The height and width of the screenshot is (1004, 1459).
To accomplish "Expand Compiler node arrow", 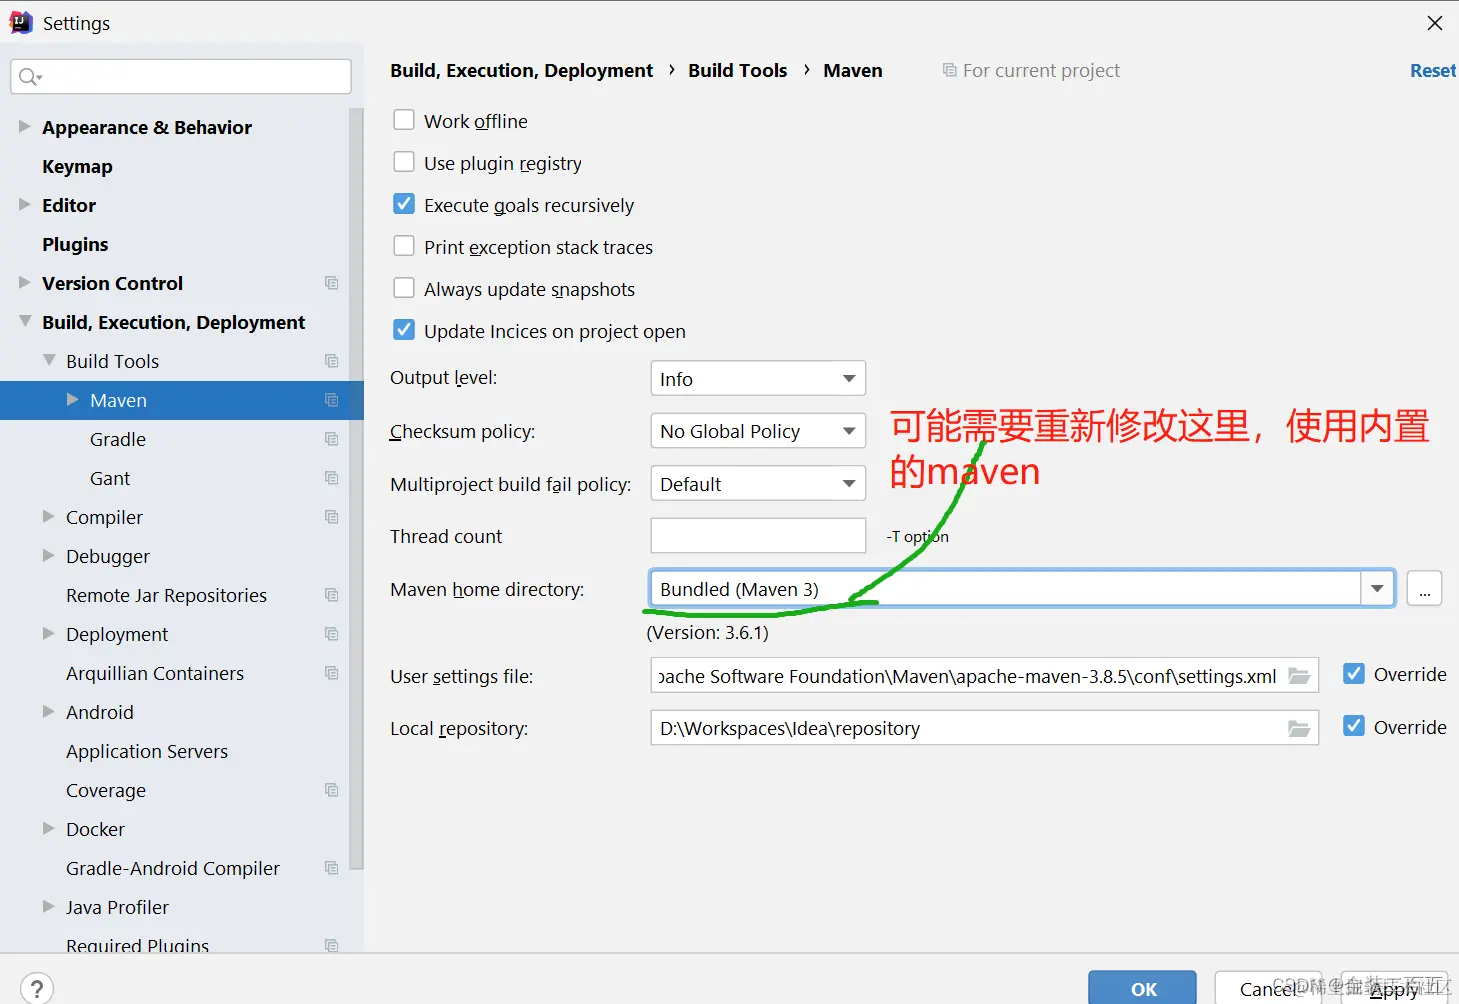I will coord(49,517).
